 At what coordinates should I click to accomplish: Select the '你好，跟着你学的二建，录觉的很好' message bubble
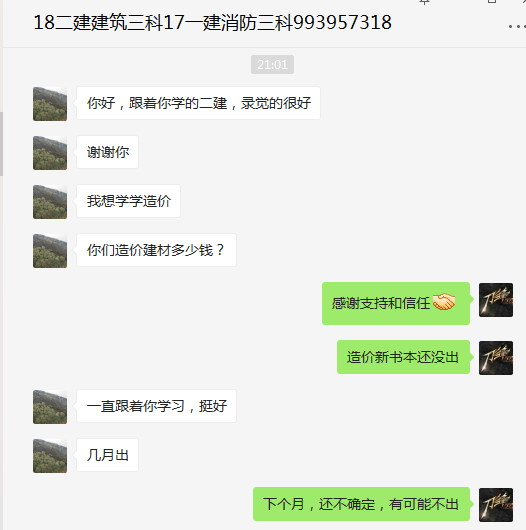click(x=198, y=103)
